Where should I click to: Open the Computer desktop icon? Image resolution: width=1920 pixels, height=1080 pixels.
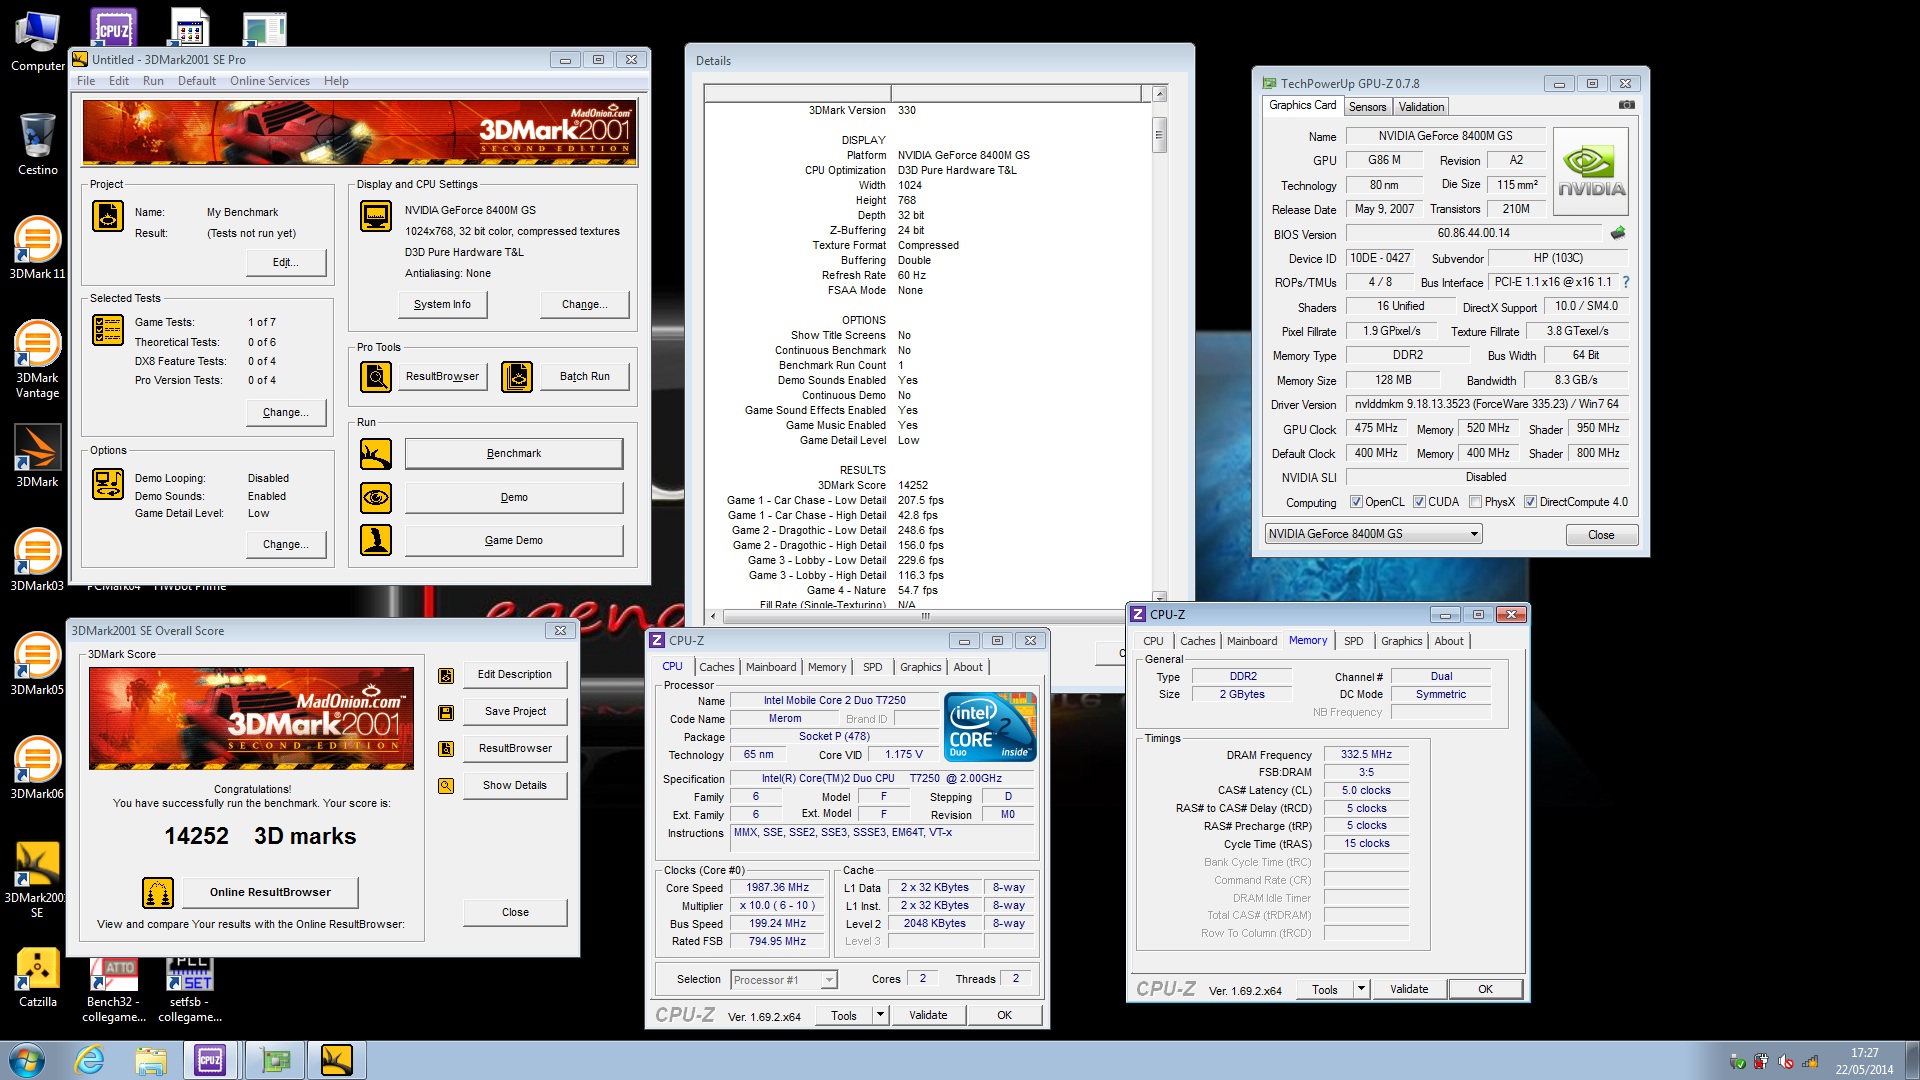tap(37, 42)
